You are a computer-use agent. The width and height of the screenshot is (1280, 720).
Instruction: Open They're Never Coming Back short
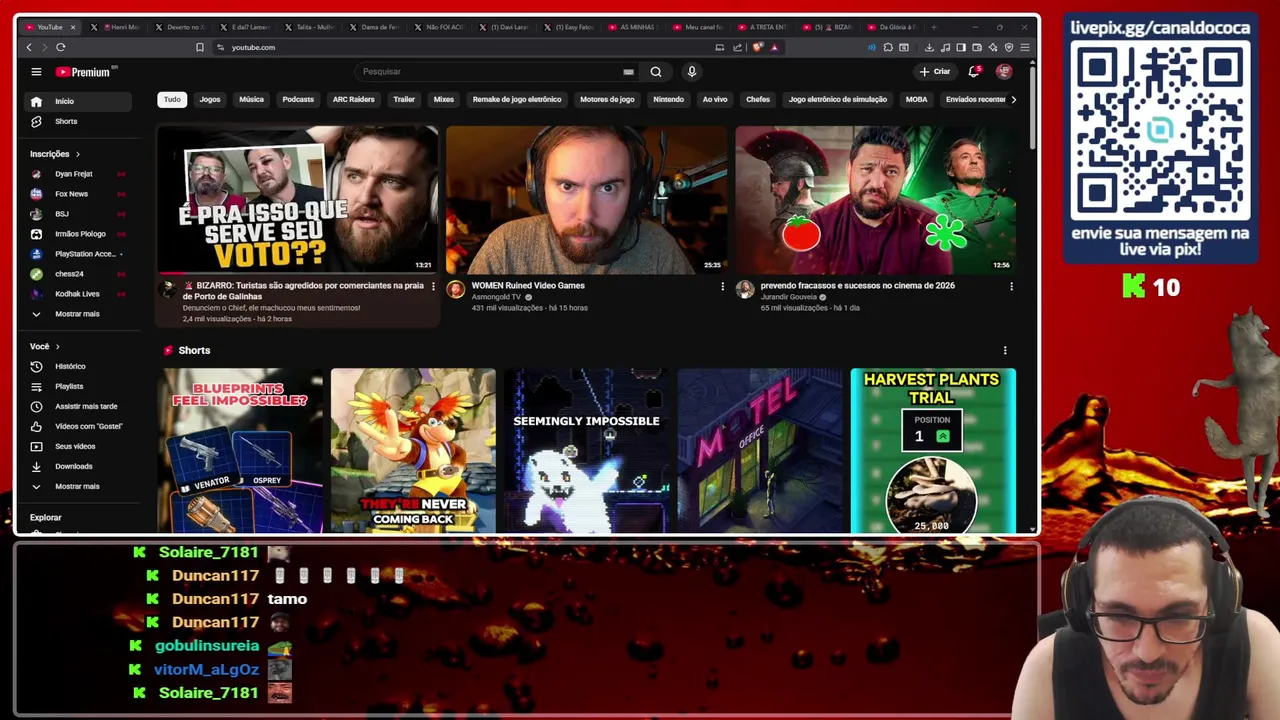[x=413, y=451]
